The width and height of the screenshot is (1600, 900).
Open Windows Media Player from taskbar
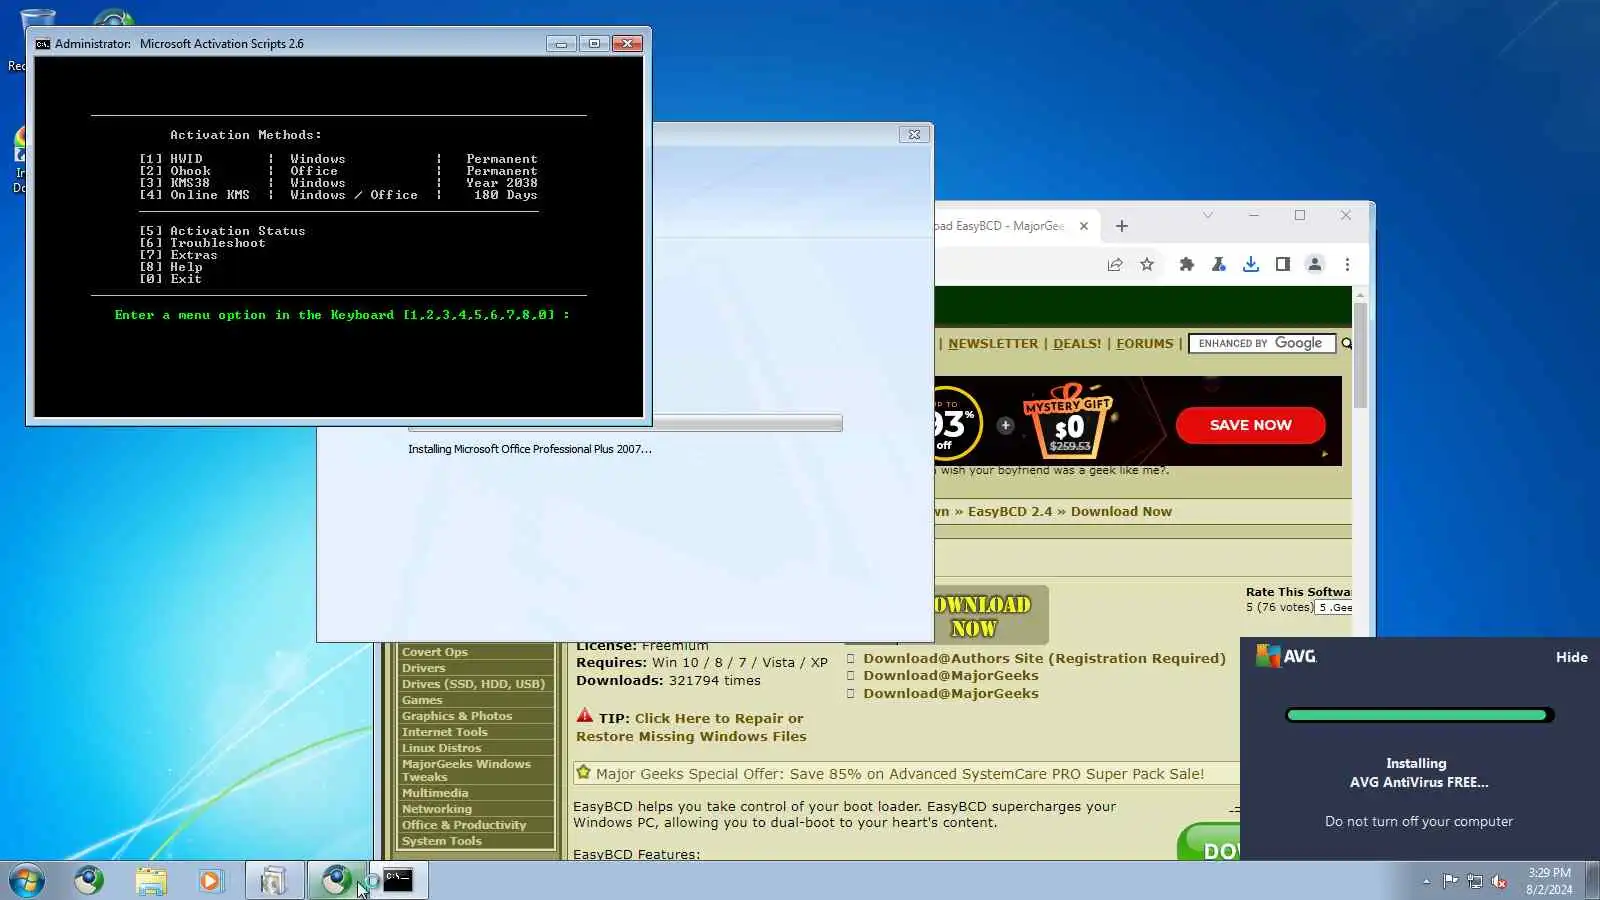pos(210,880)
